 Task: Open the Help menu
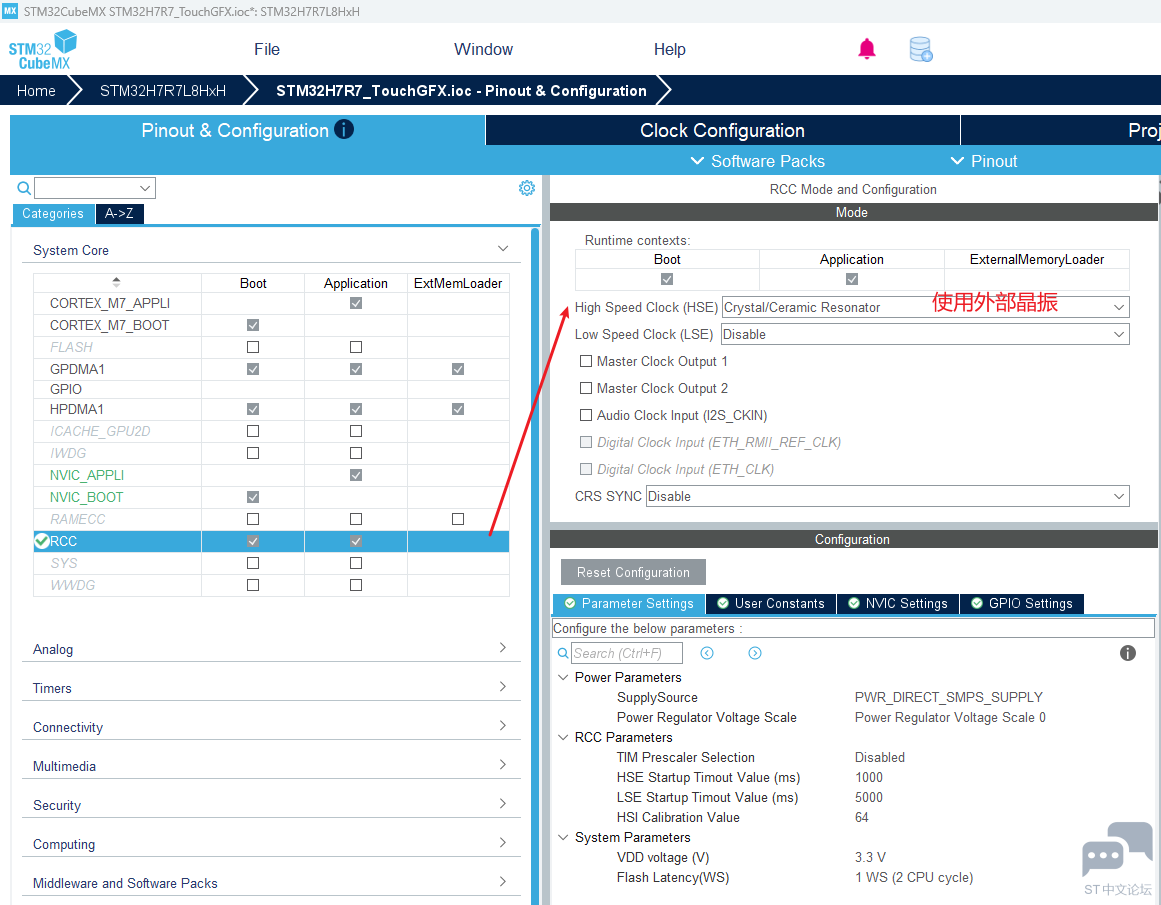[x=669, y=50]
